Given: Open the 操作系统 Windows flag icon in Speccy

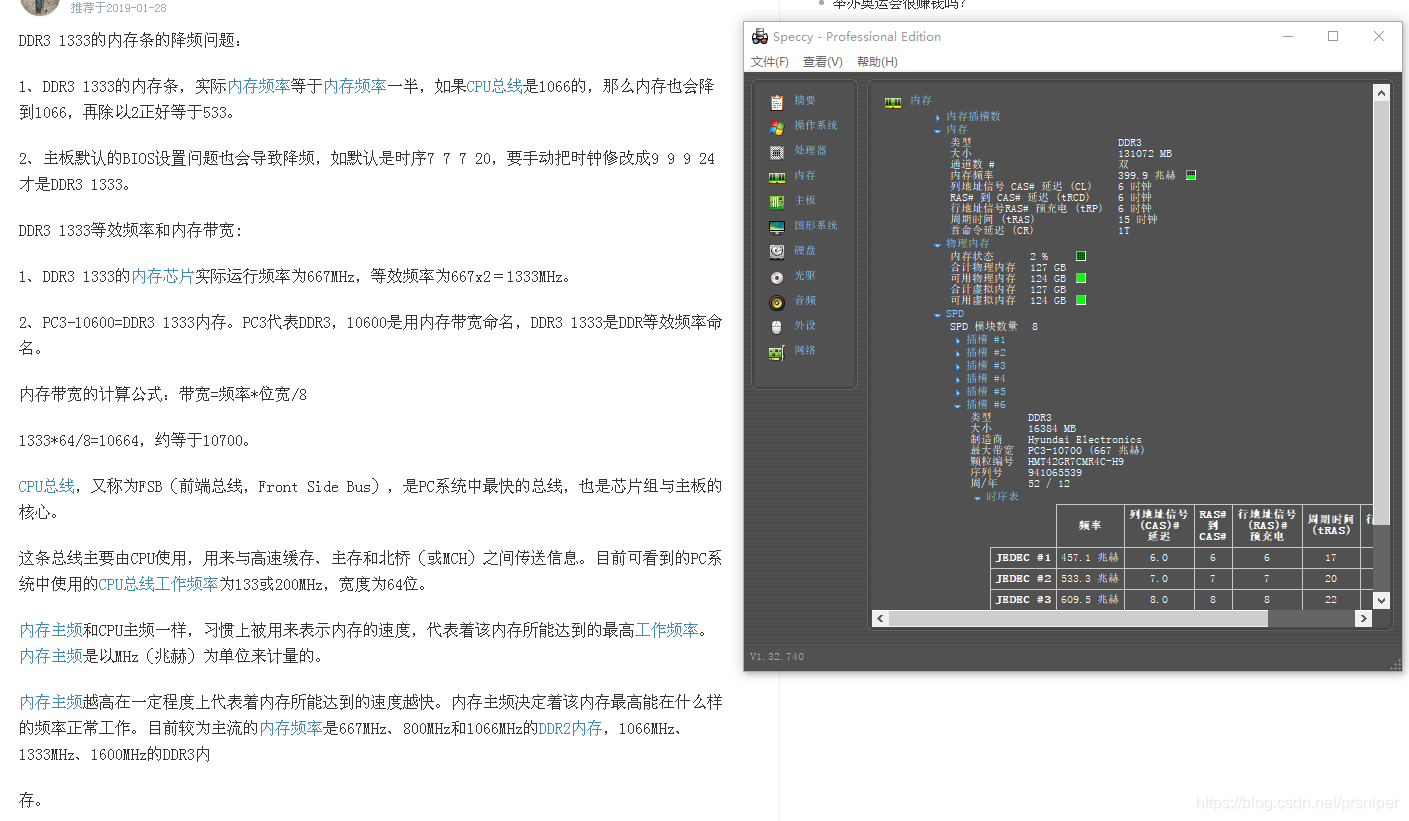Looking at the screenshot, I should coord(776,126).
